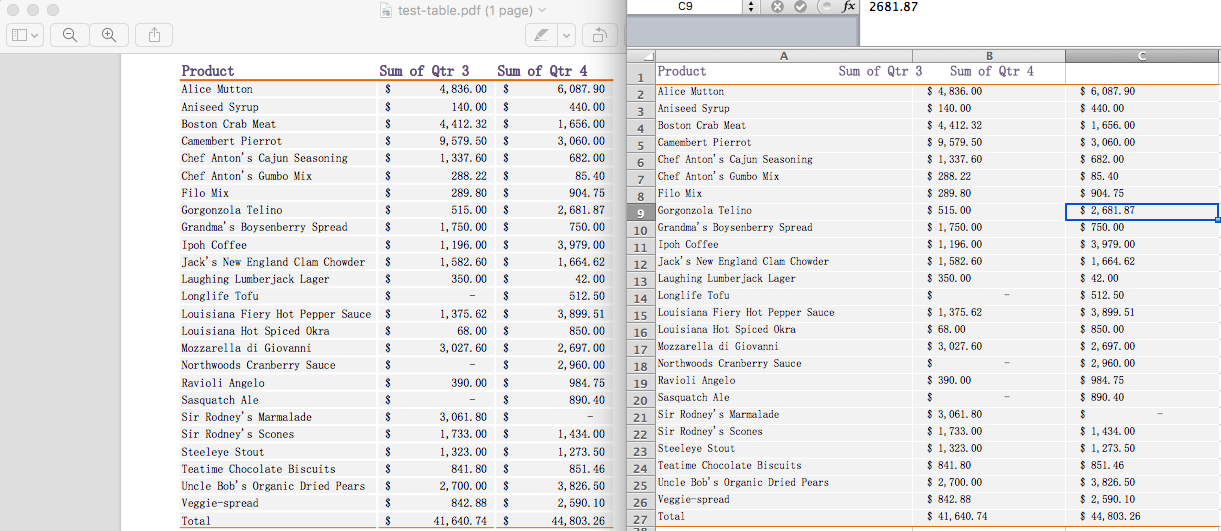Click spreadsheet cell '$ 1,664.62'

pos(1107,262)
